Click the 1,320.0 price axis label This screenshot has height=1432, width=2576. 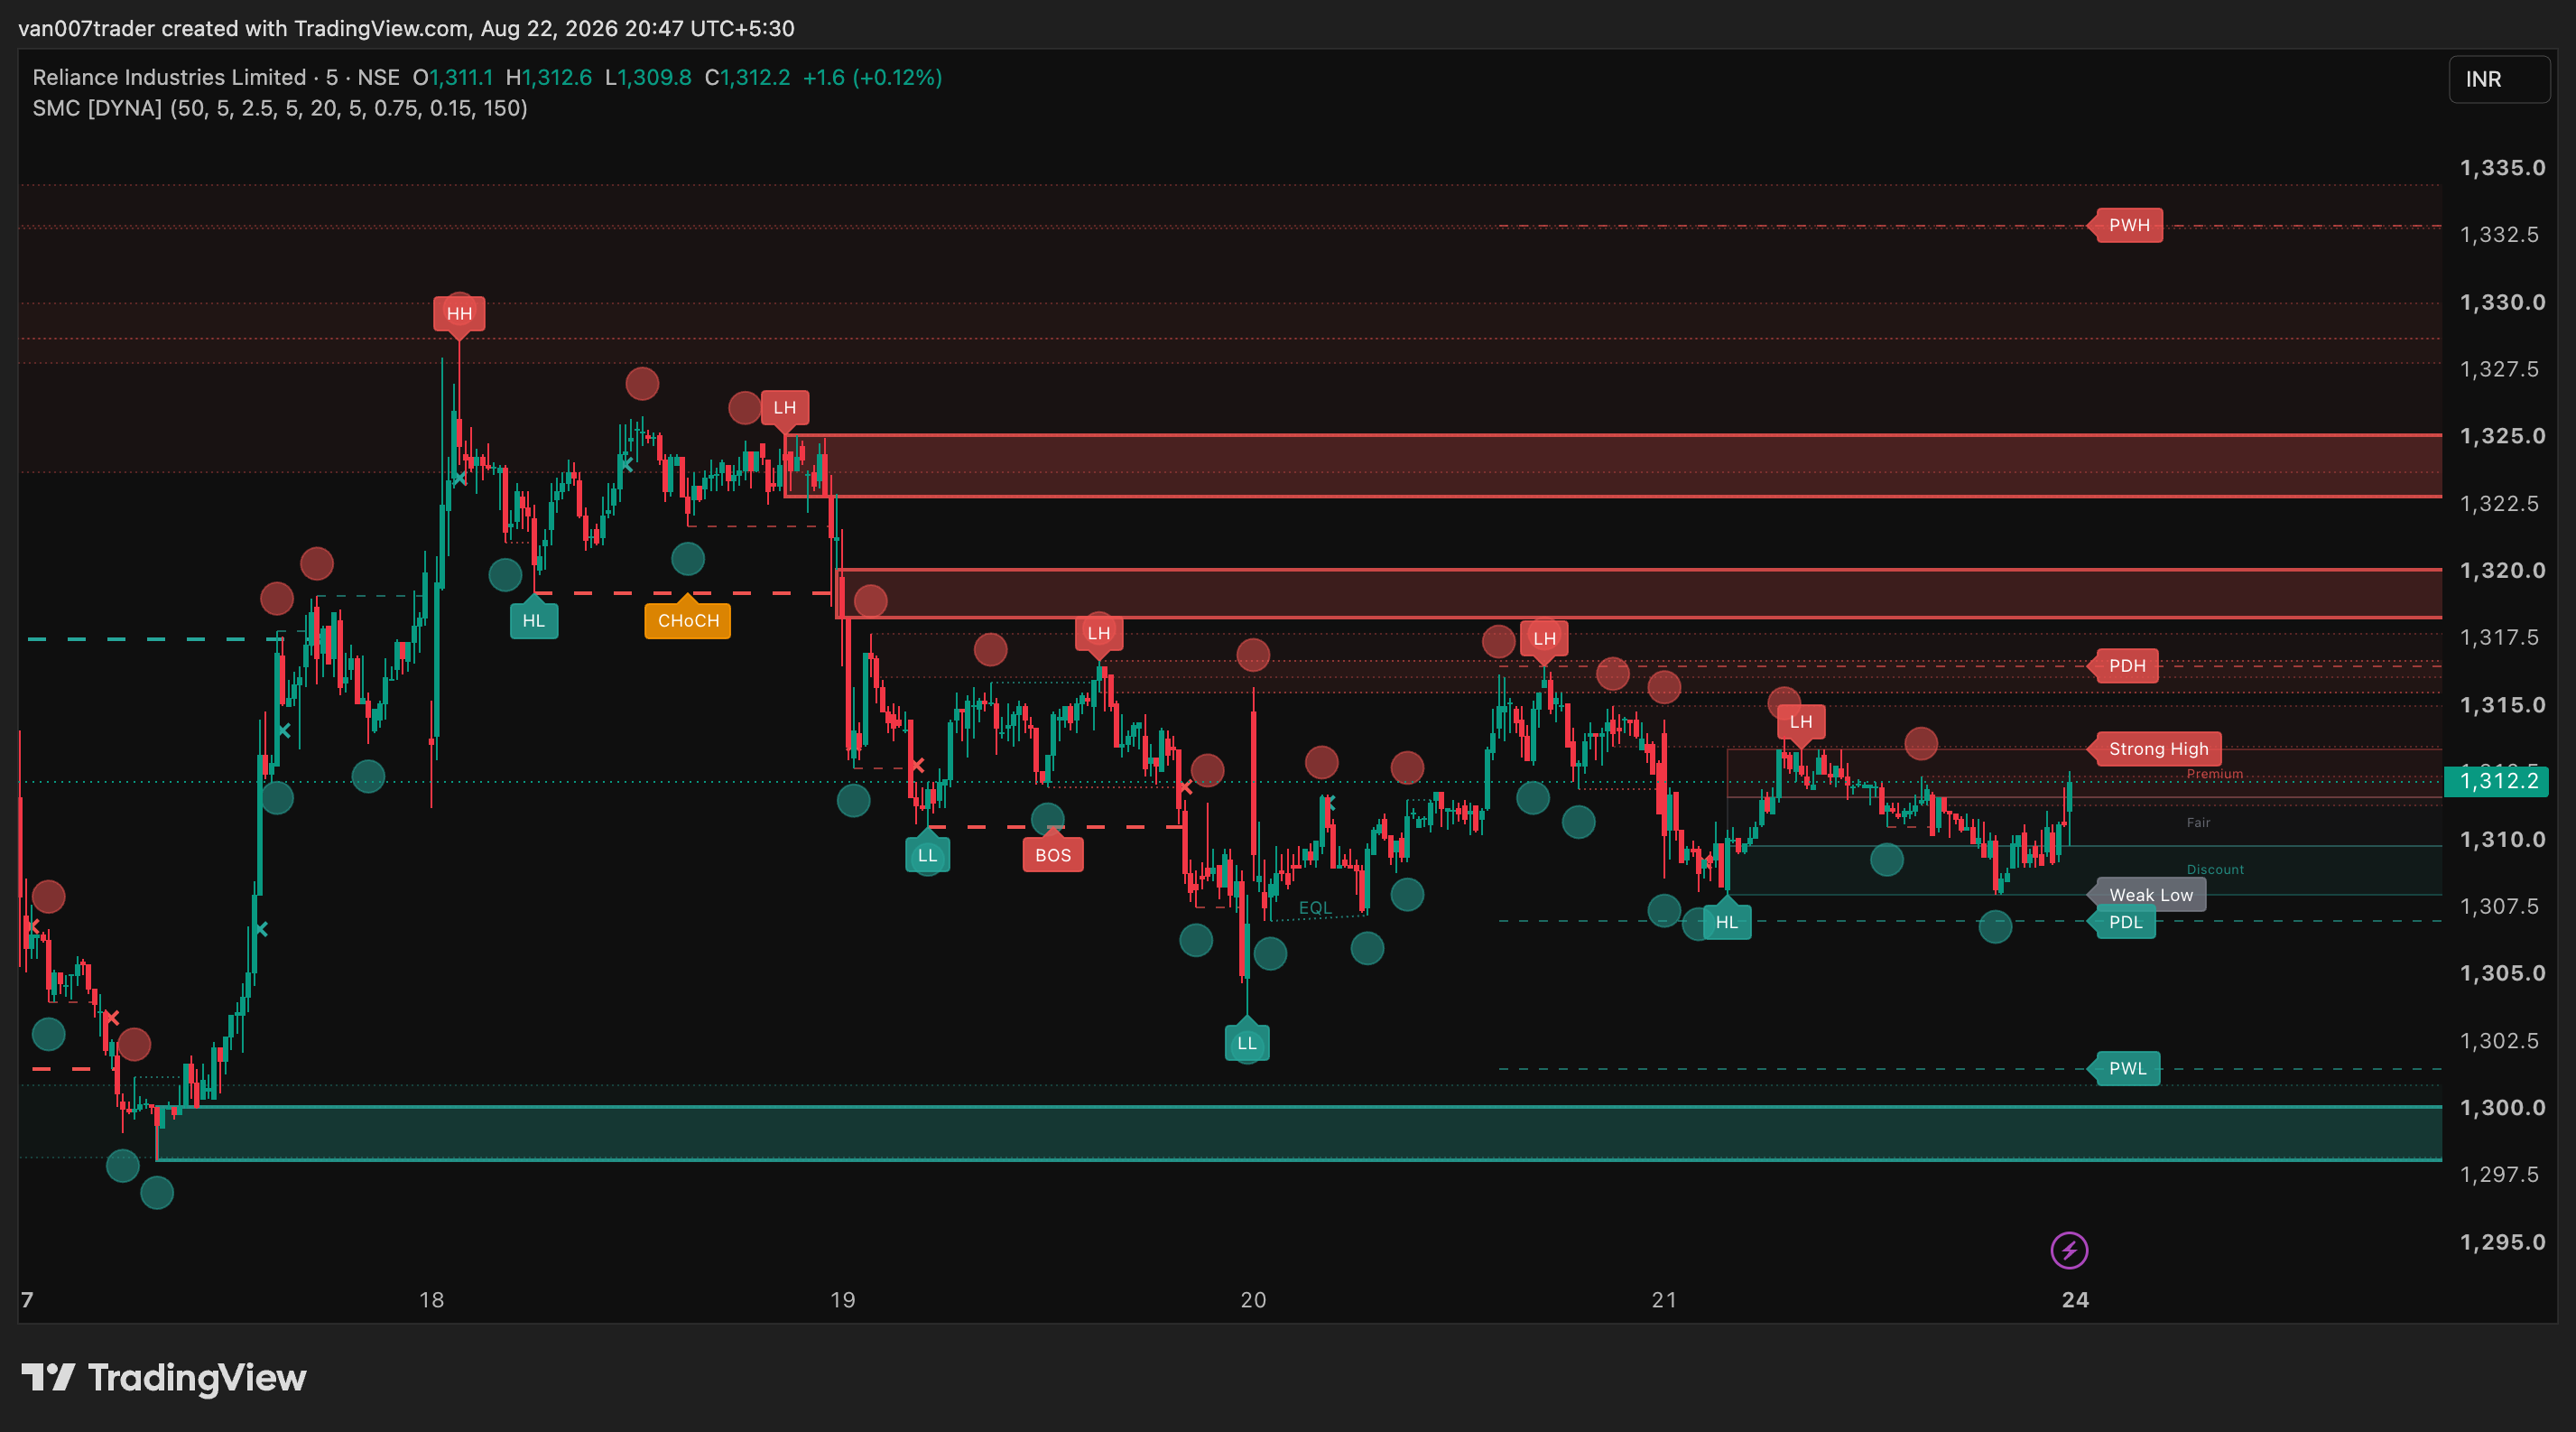tap(2502, 570)
